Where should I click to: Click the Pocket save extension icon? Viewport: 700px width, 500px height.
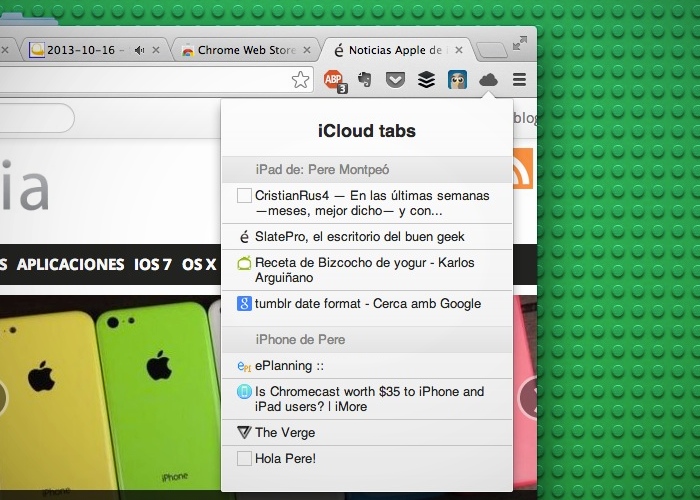pyautogui.click(x=395, y=80)
